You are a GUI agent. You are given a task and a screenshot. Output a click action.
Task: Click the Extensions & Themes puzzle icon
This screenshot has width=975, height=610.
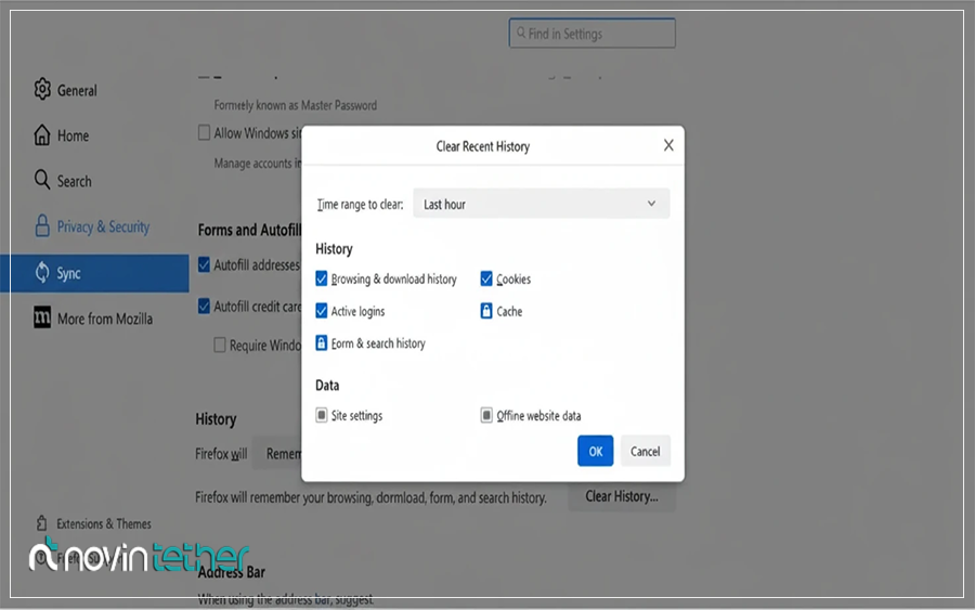[41, 524]
